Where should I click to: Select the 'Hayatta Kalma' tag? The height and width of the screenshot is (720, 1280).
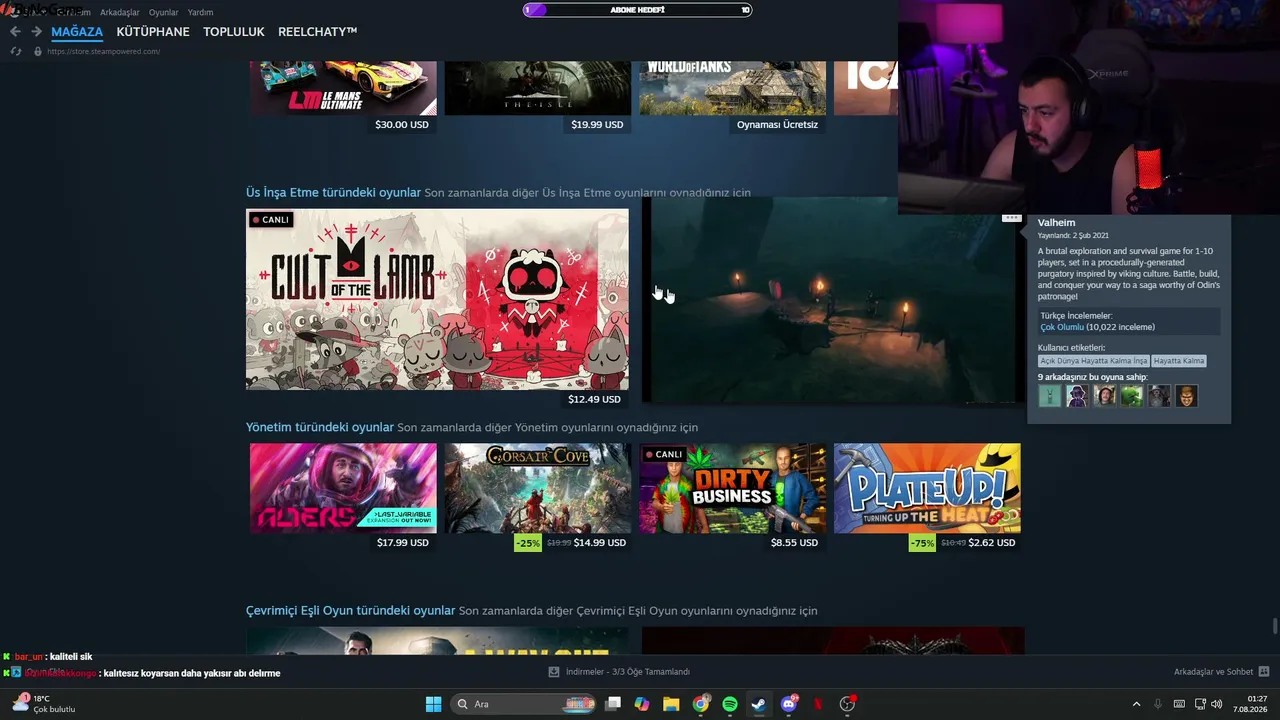tap(1179, 361)
